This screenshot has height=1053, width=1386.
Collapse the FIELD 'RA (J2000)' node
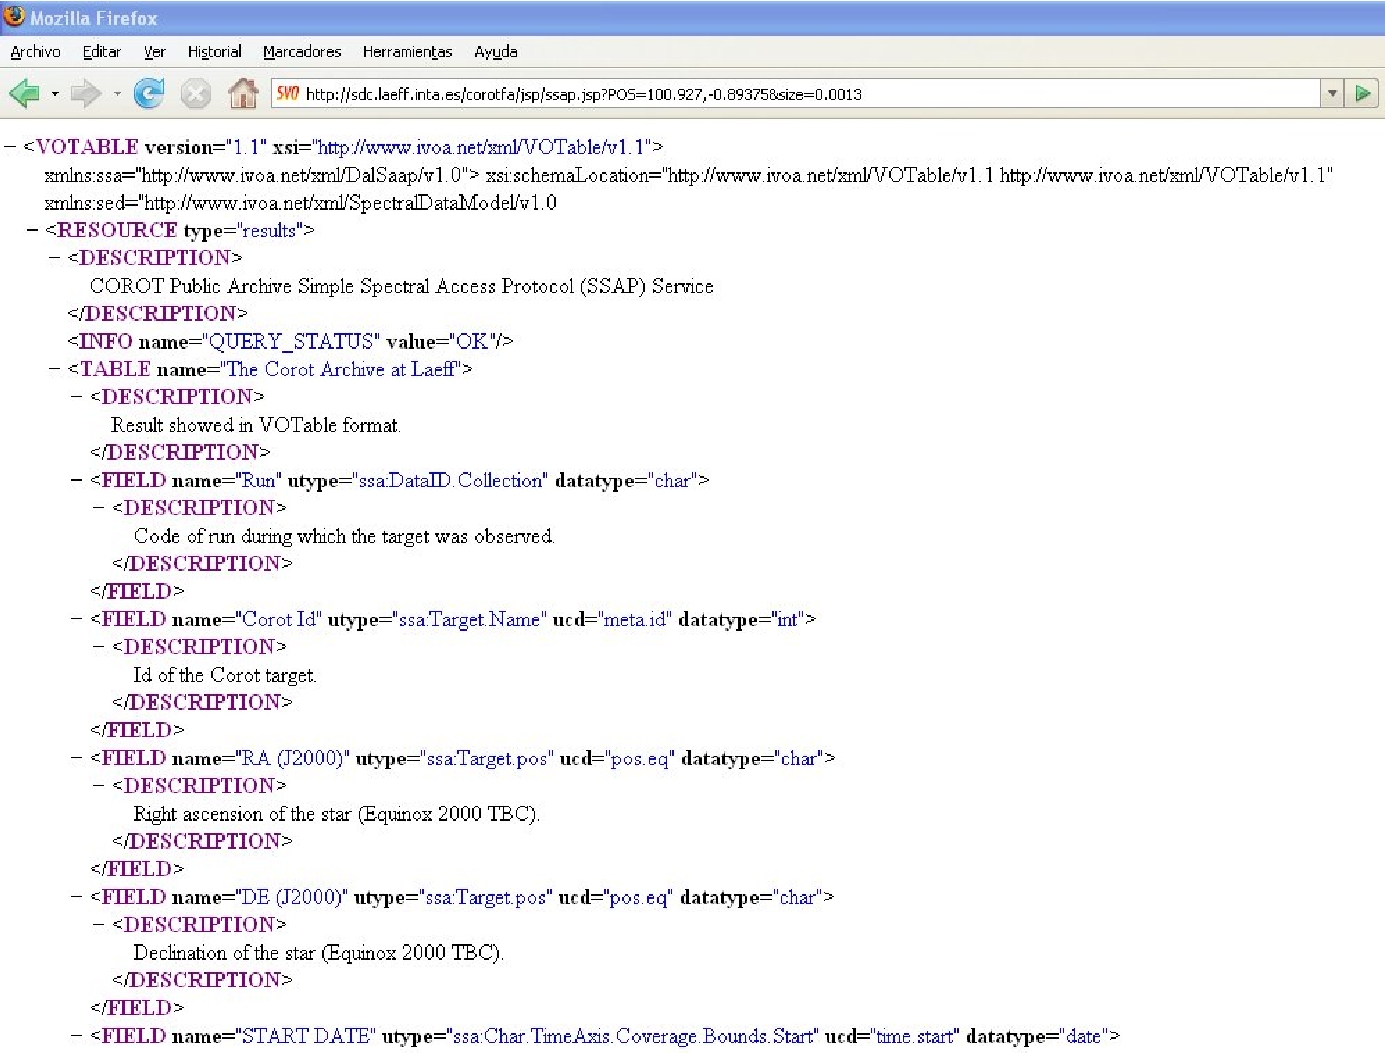pyautogui.click(x=77, y=758)
